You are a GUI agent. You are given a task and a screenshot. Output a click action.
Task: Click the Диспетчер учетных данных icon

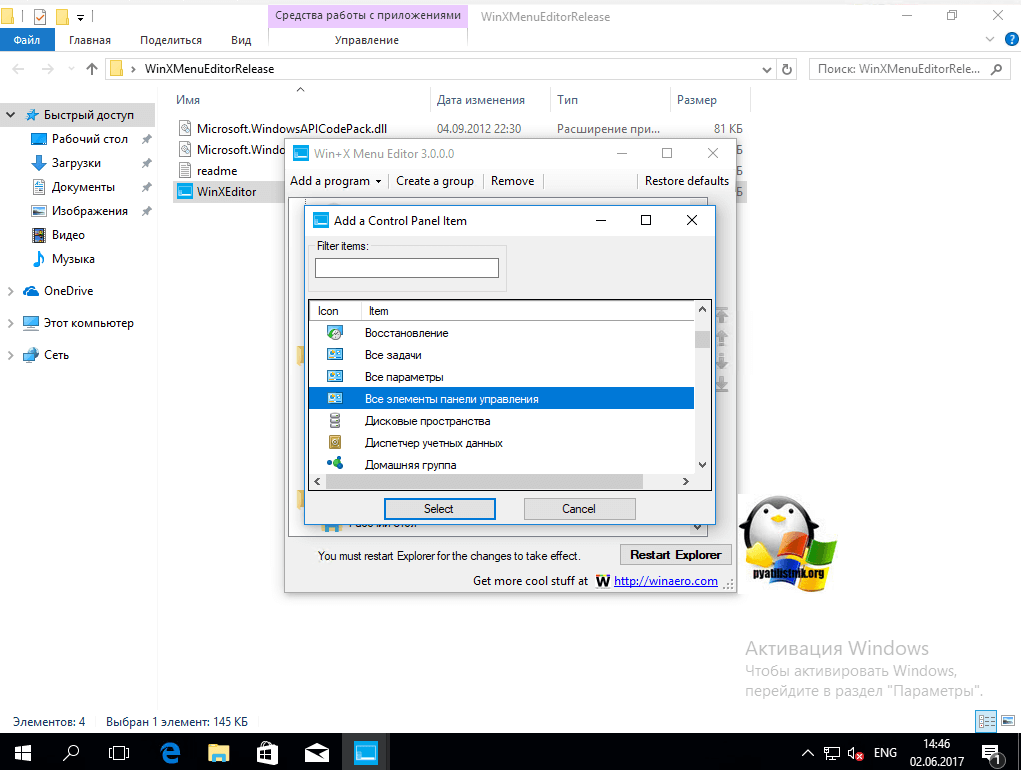[x=336, y=443]
